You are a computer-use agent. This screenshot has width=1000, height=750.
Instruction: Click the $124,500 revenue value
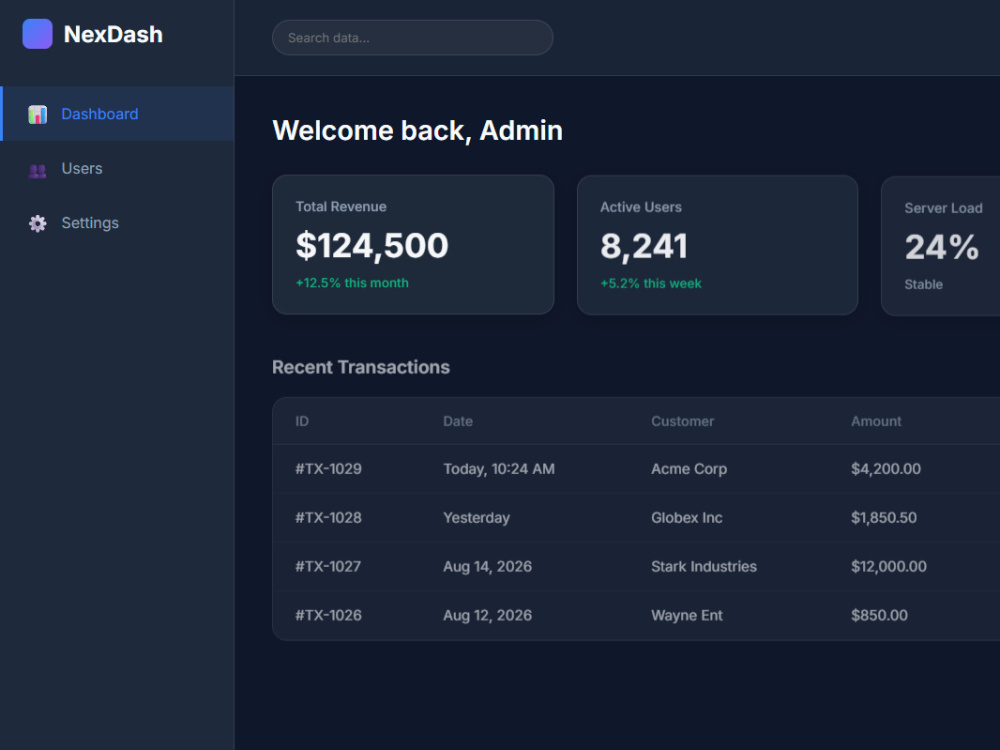tap(372, 246)
